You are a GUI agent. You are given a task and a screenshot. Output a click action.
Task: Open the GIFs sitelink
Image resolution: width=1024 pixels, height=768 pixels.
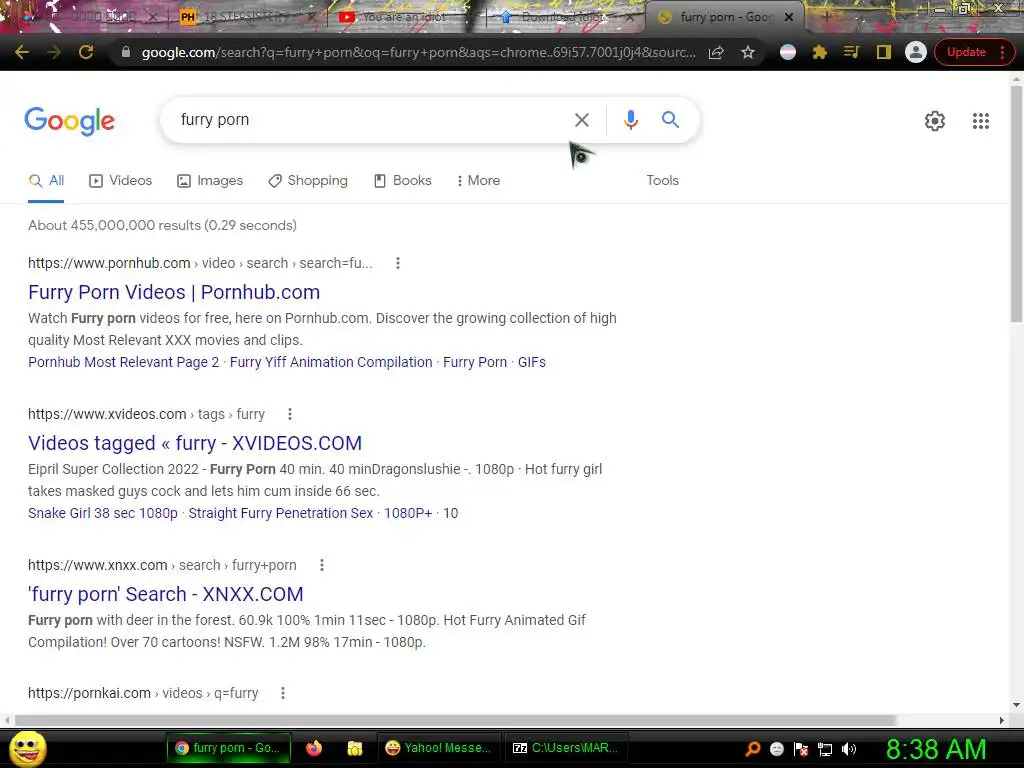(x=532, y=362)
